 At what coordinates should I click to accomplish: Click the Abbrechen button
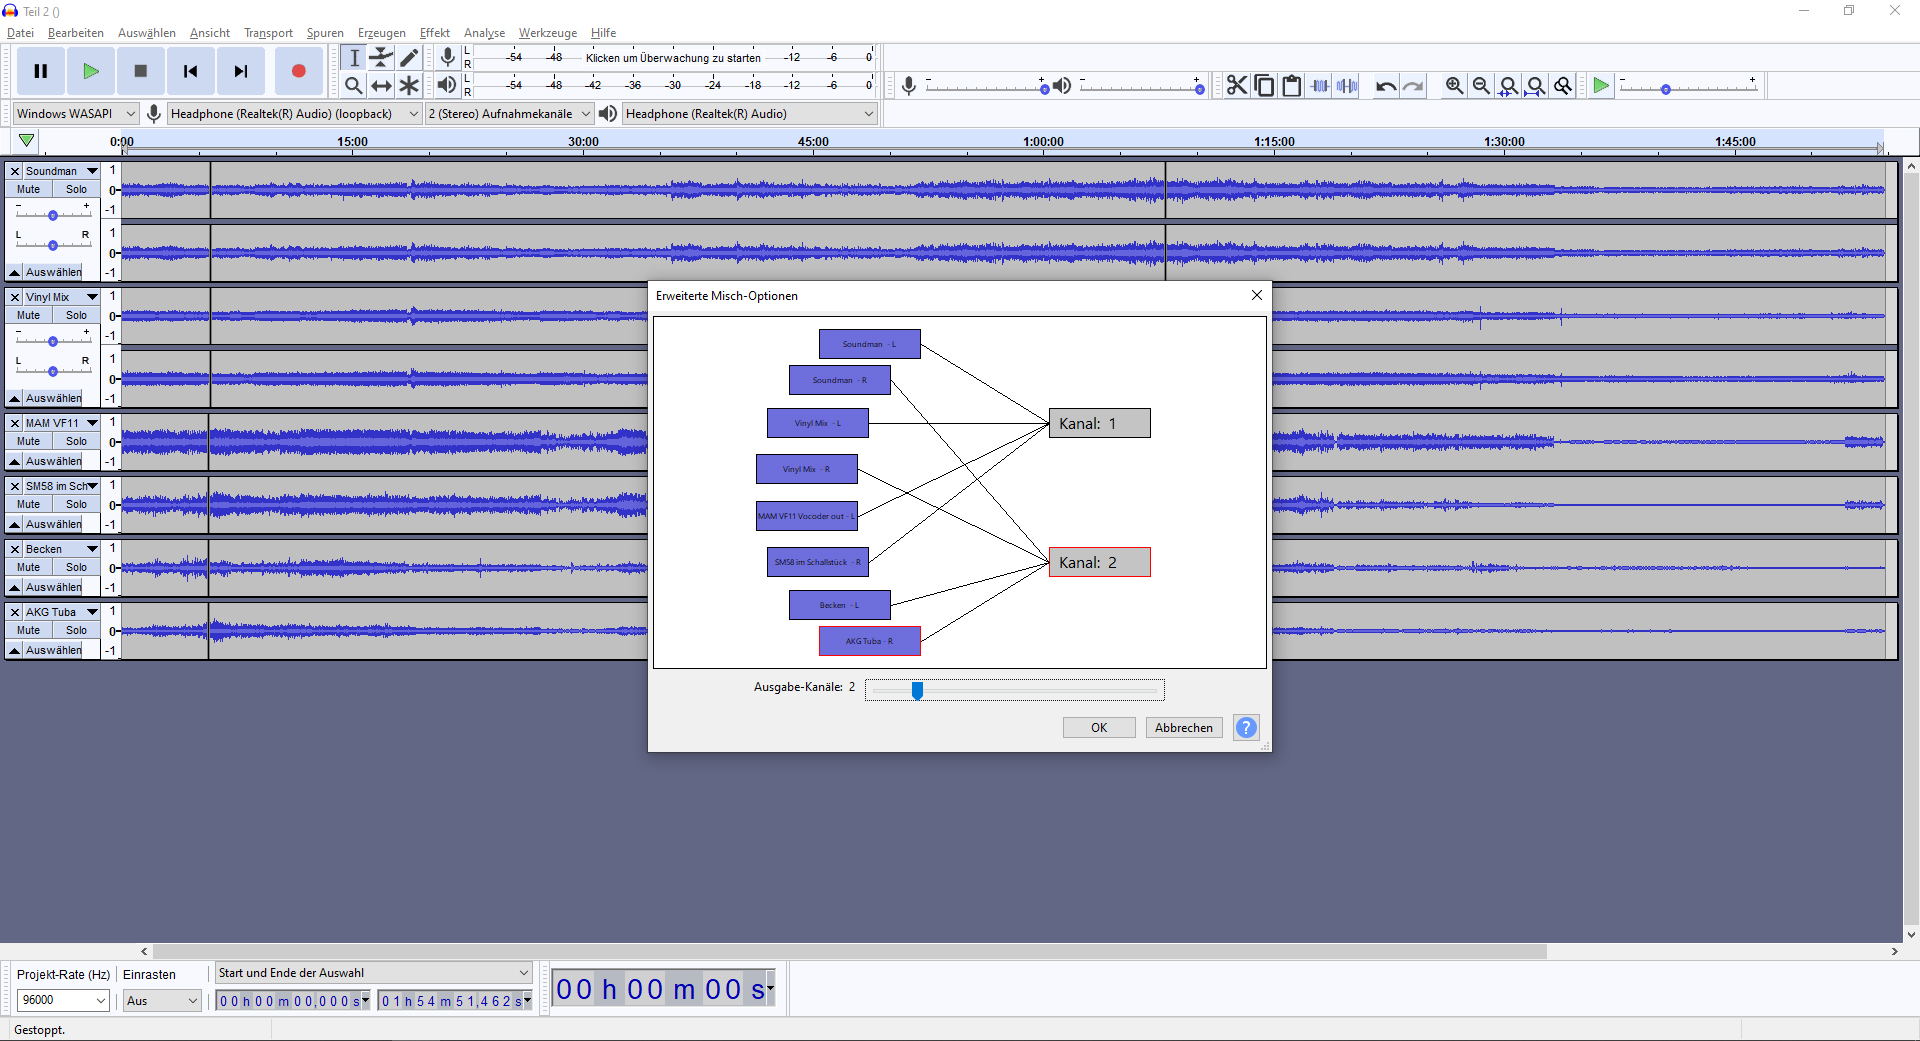point(1183,728)
